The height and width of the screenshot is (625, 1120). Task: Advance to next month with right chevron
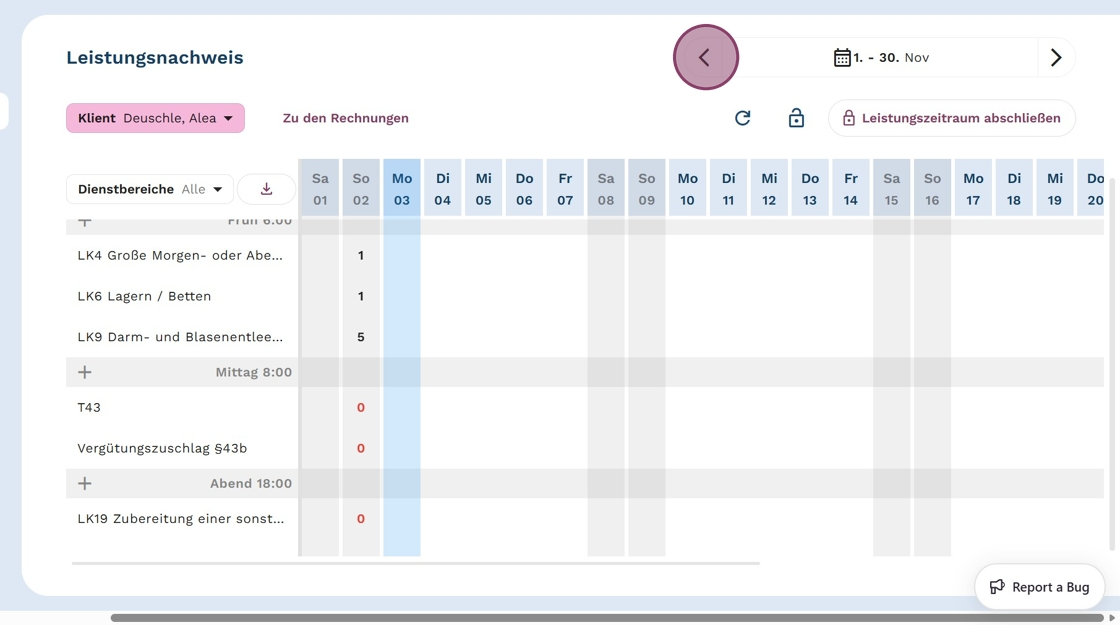point(1056,57)
